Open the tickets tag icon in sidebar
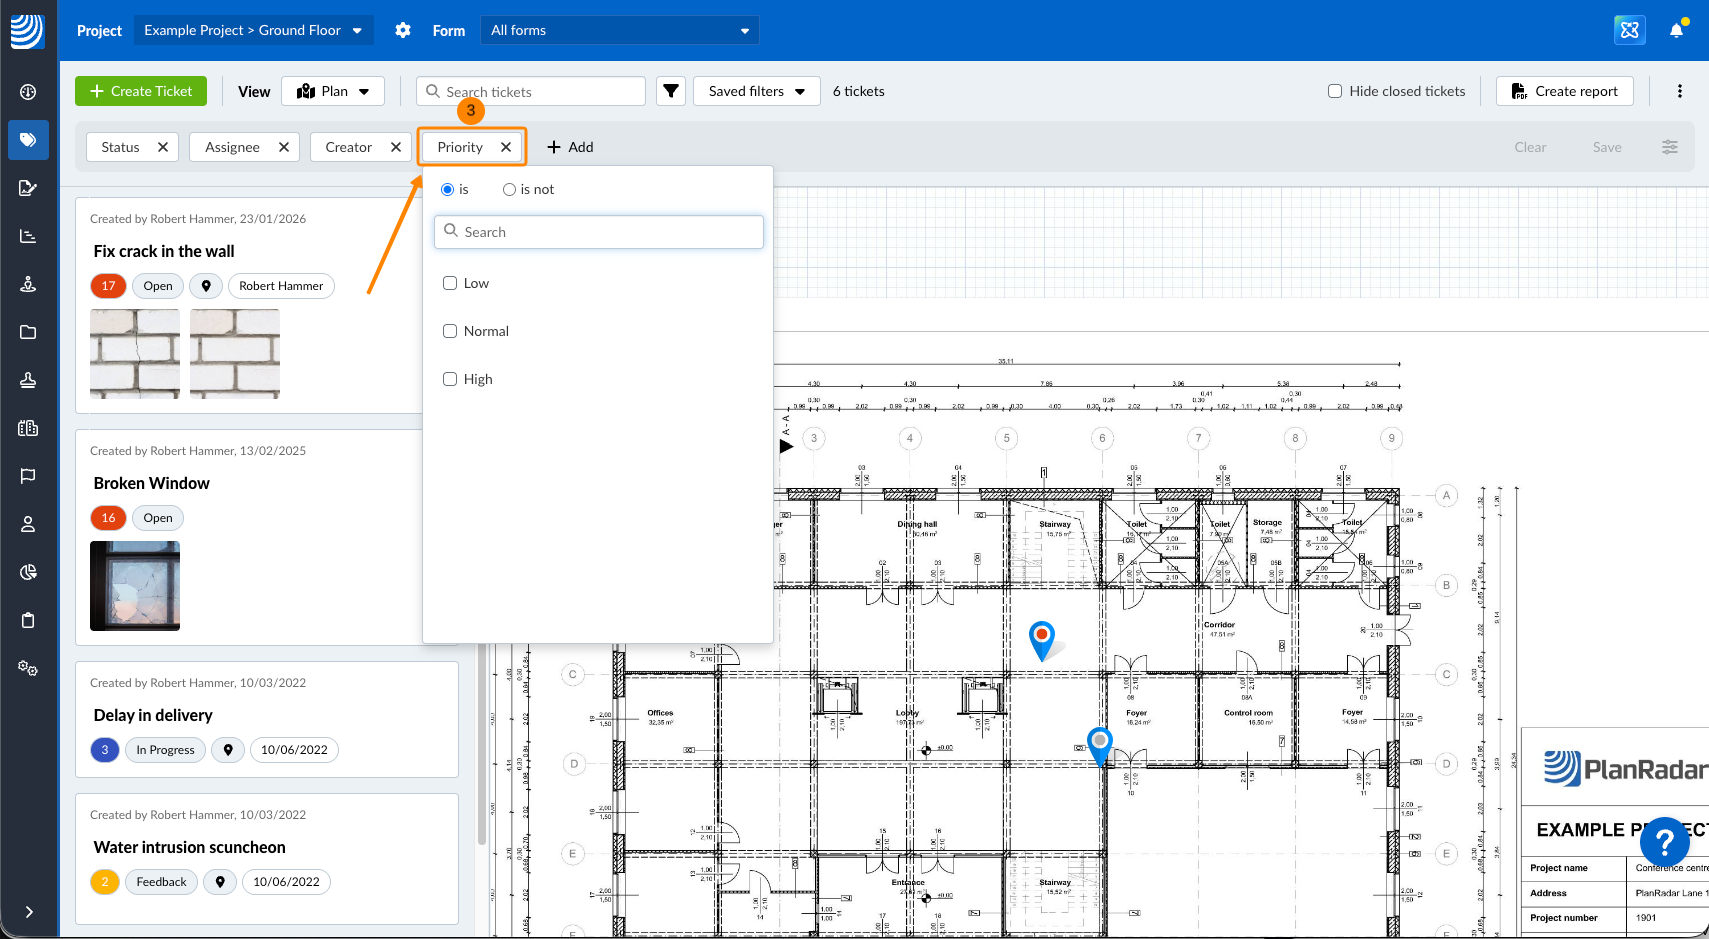The image size is (1709, 939). [x=28, y=140]
